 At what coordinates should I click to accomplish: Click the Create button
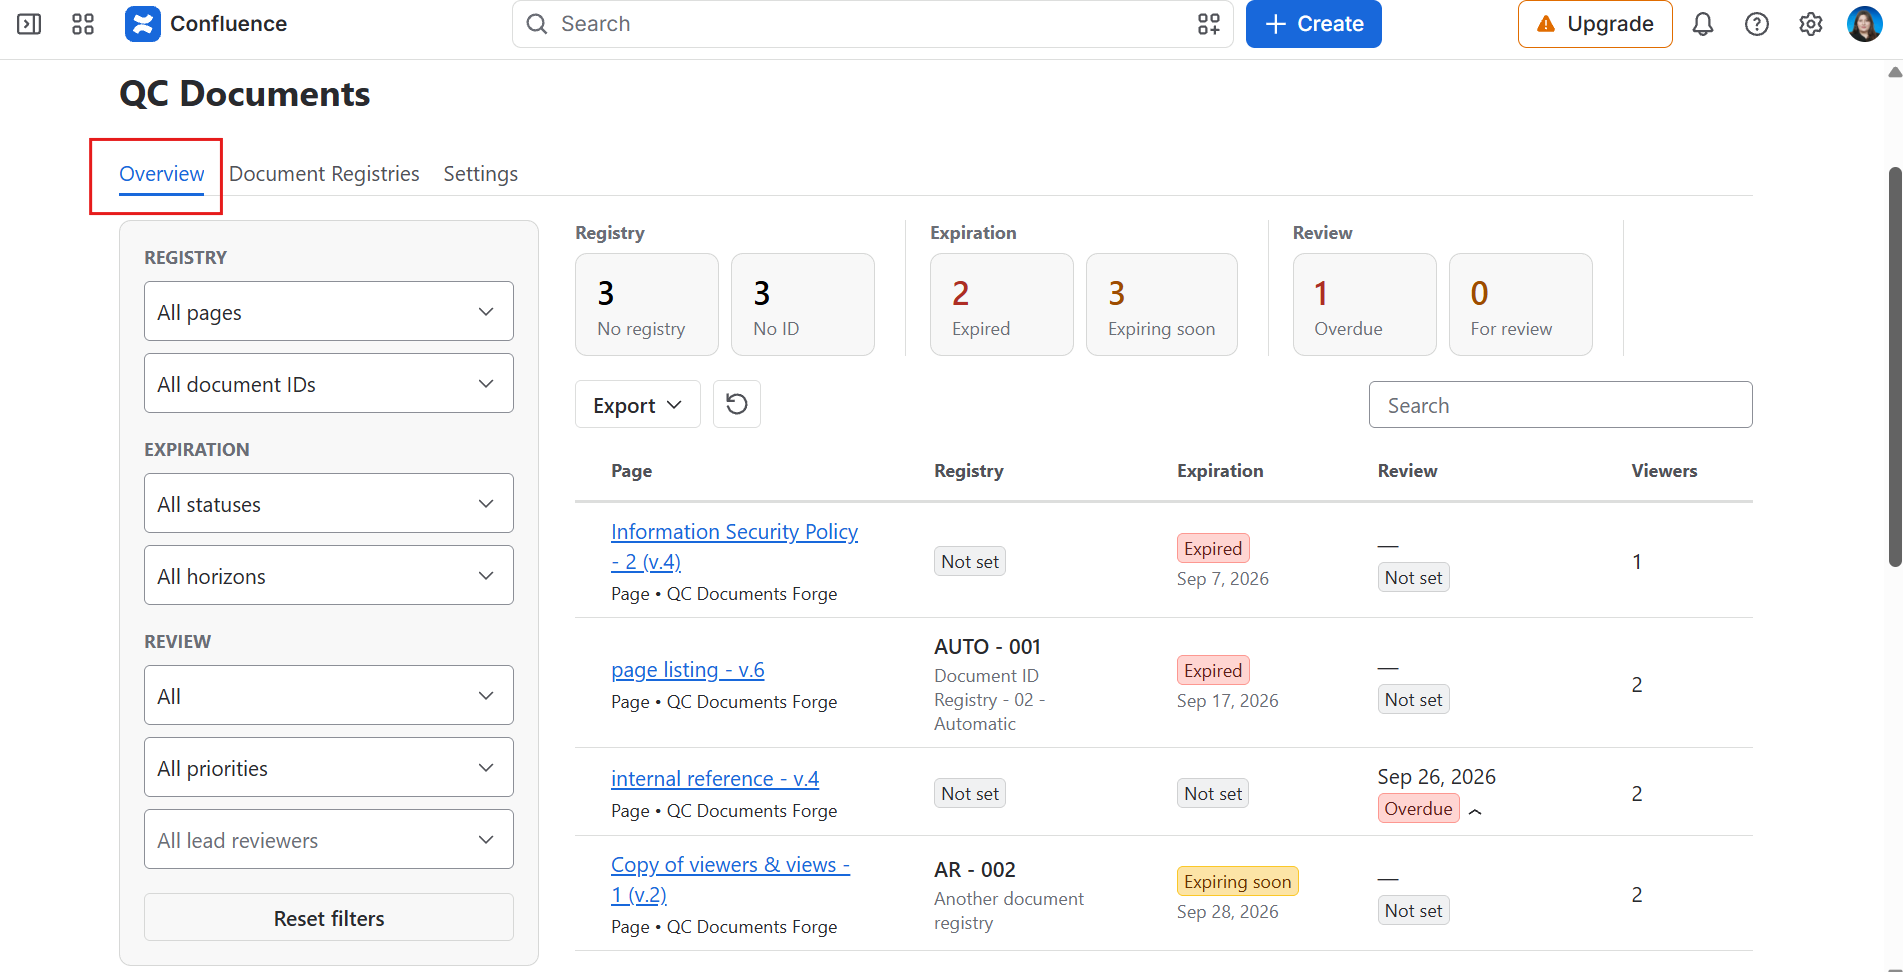pos(1314,24)
